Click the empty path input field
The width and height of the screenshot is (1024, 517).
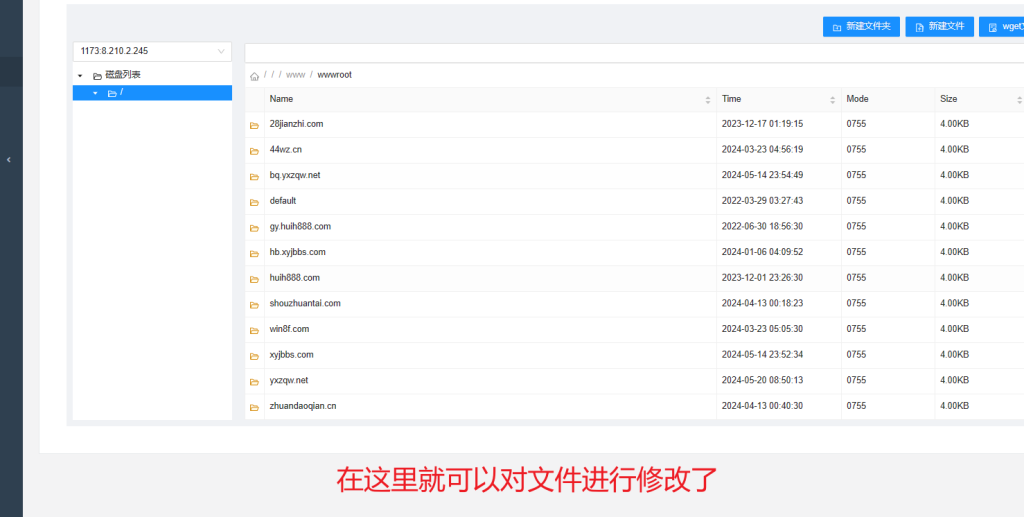(x=630, y=52)
